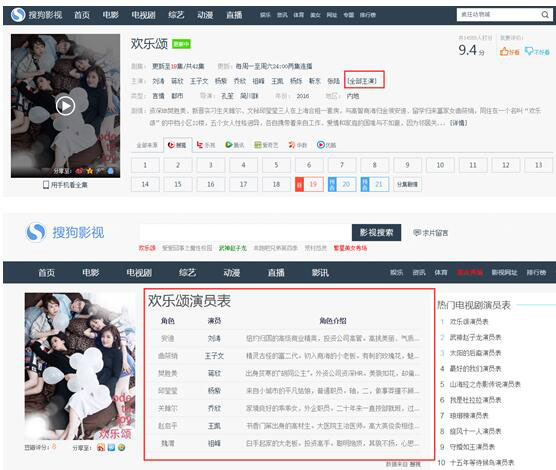Screen dimensions: 556x470
Task: Switch to the 搜狐 source tab
Action: 177,145
